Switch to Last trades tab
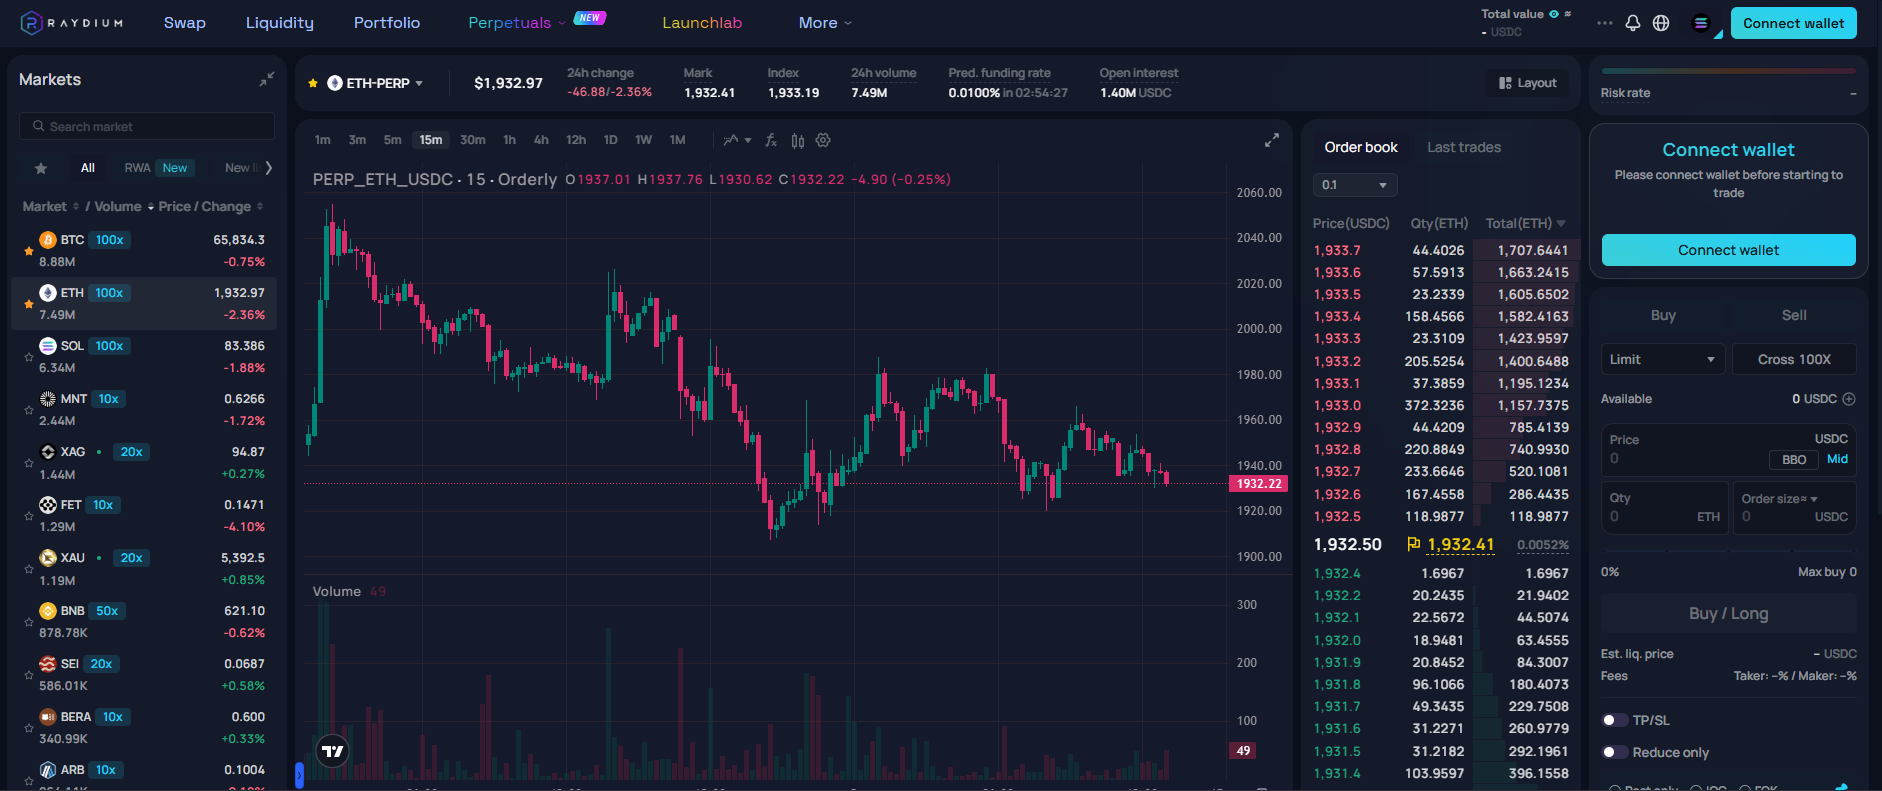 (x=1464, y=147)
